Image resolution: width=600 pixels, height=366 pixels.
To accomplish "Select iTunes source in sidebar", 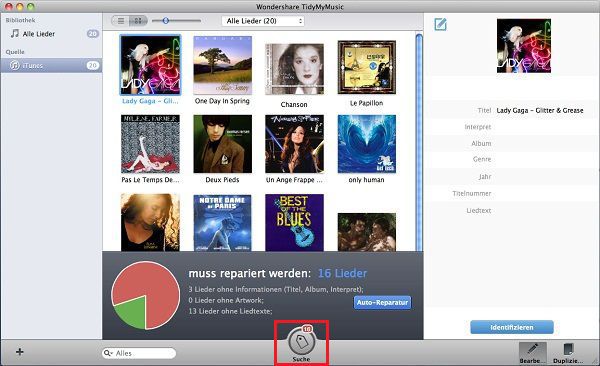I will coord(51,65).
